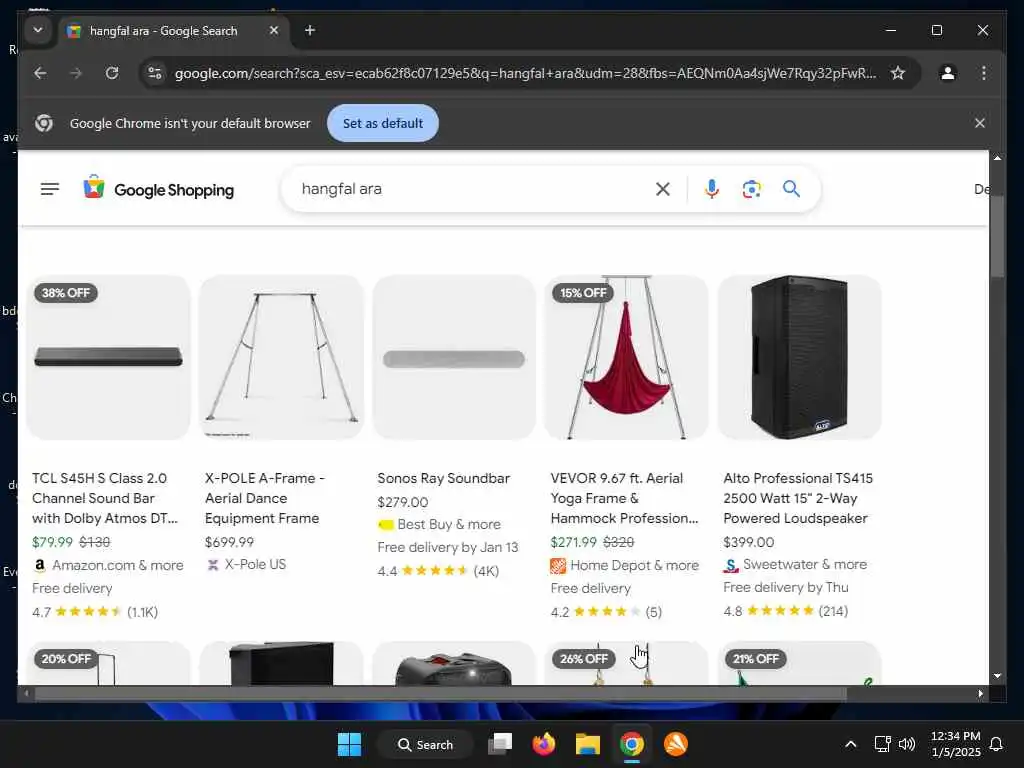Click 'Home Depot & more' seller text
Image resolution: width=1024 pixels, height=768 pixels.
pyautogui.click(x=634, y=565)
